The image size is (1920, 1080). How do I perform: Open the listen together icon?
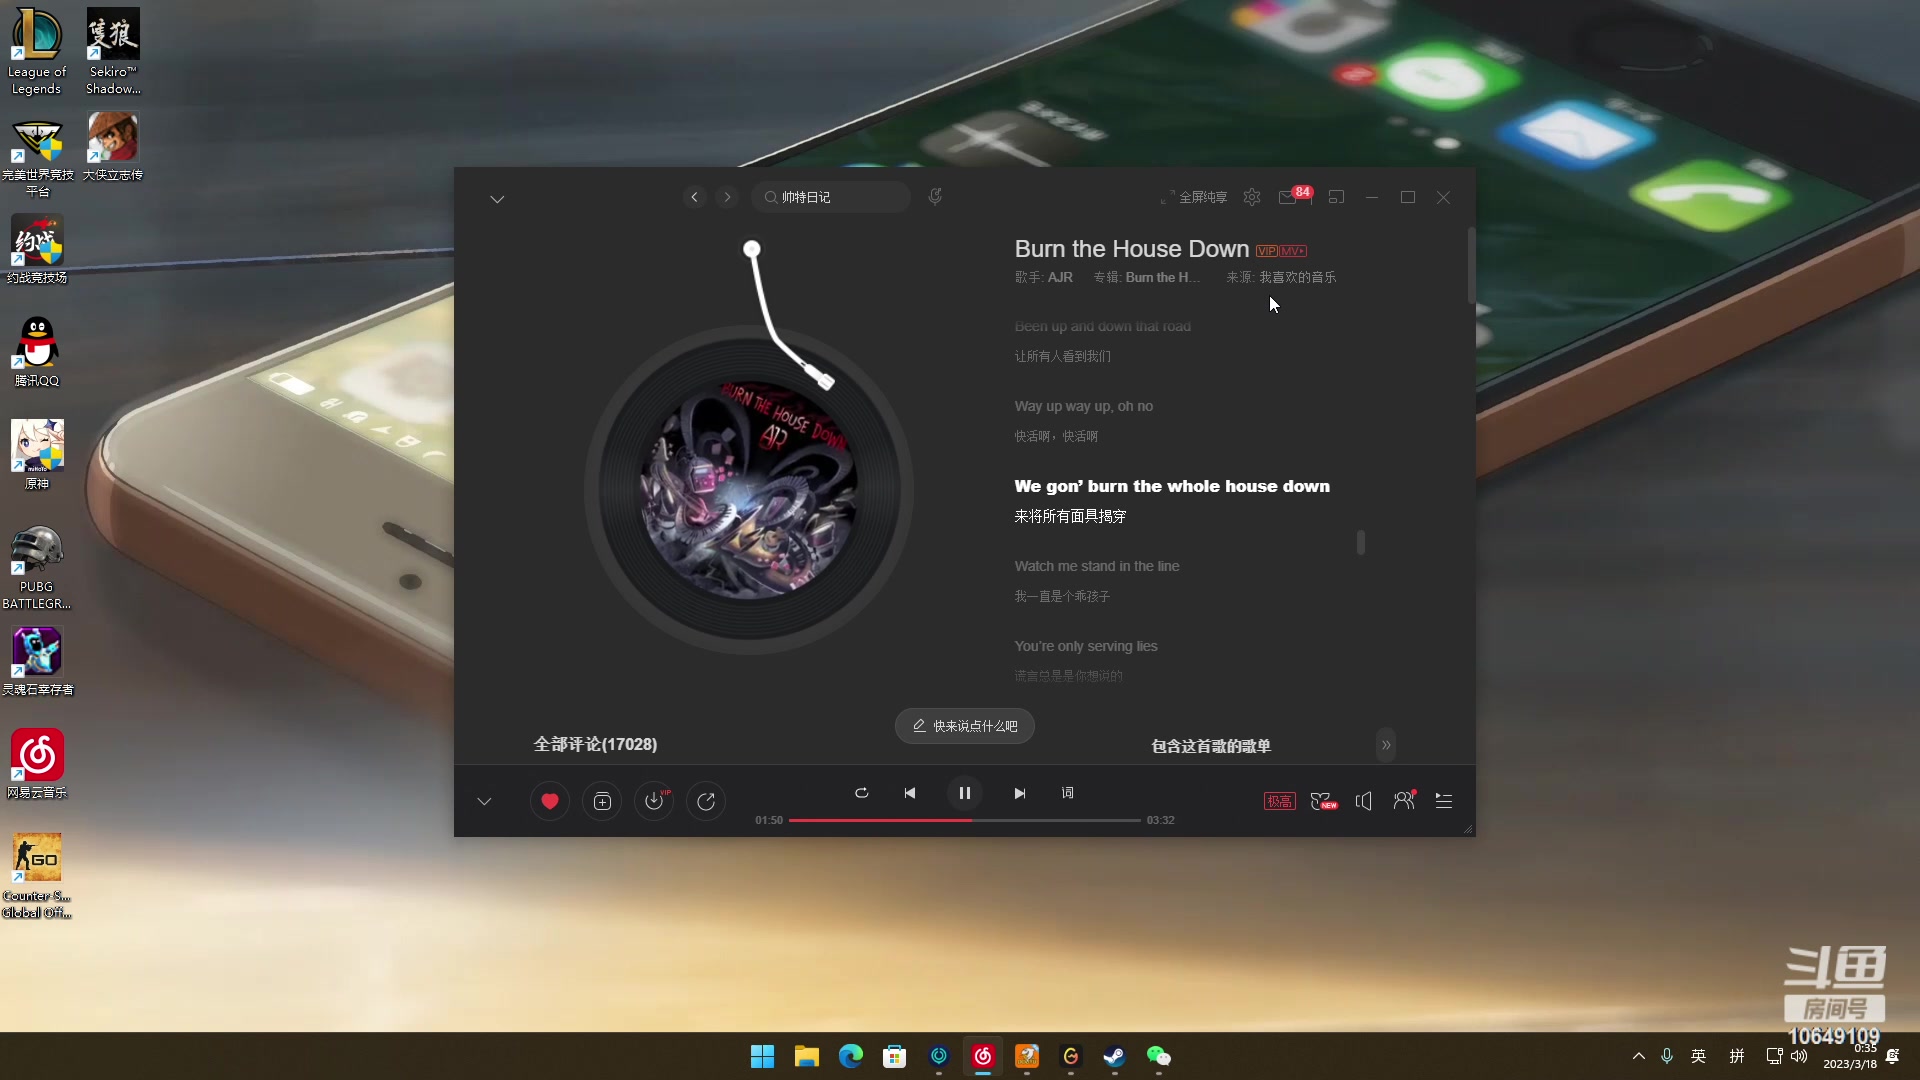pyautogui.click(x=1404, y=801)
